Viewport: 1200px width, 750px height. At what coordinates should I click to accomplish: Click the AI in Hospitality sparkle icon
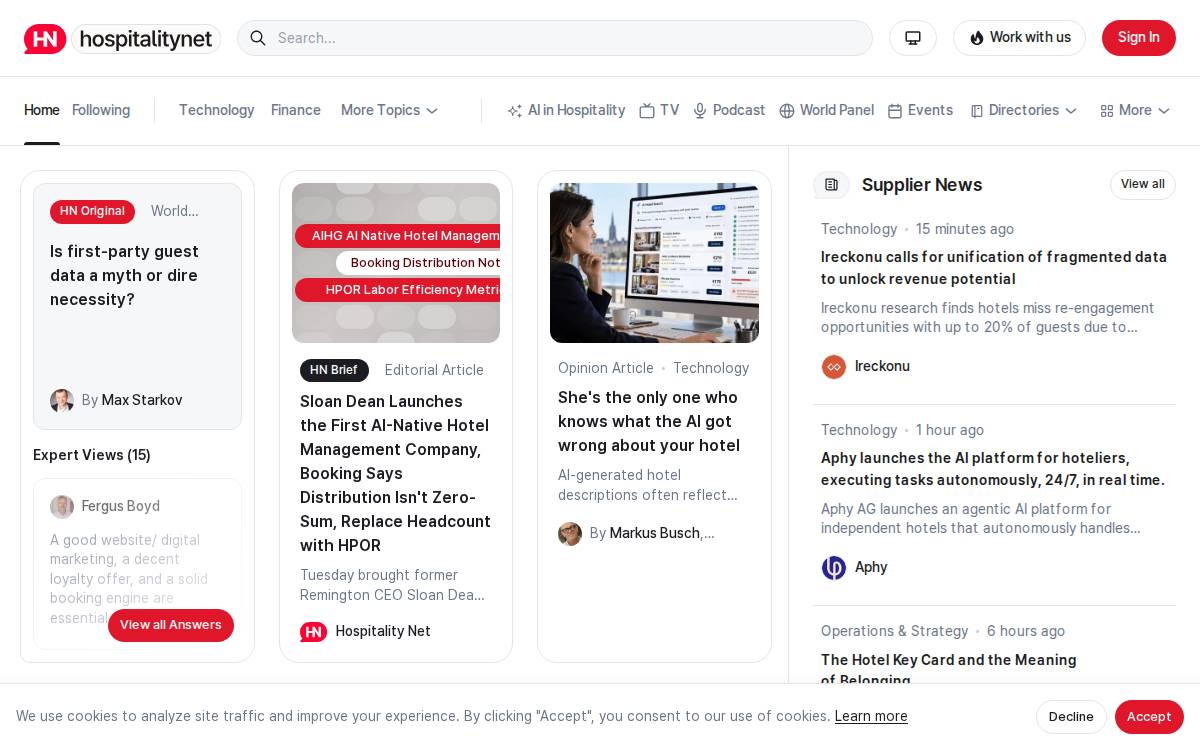(515, 111)
